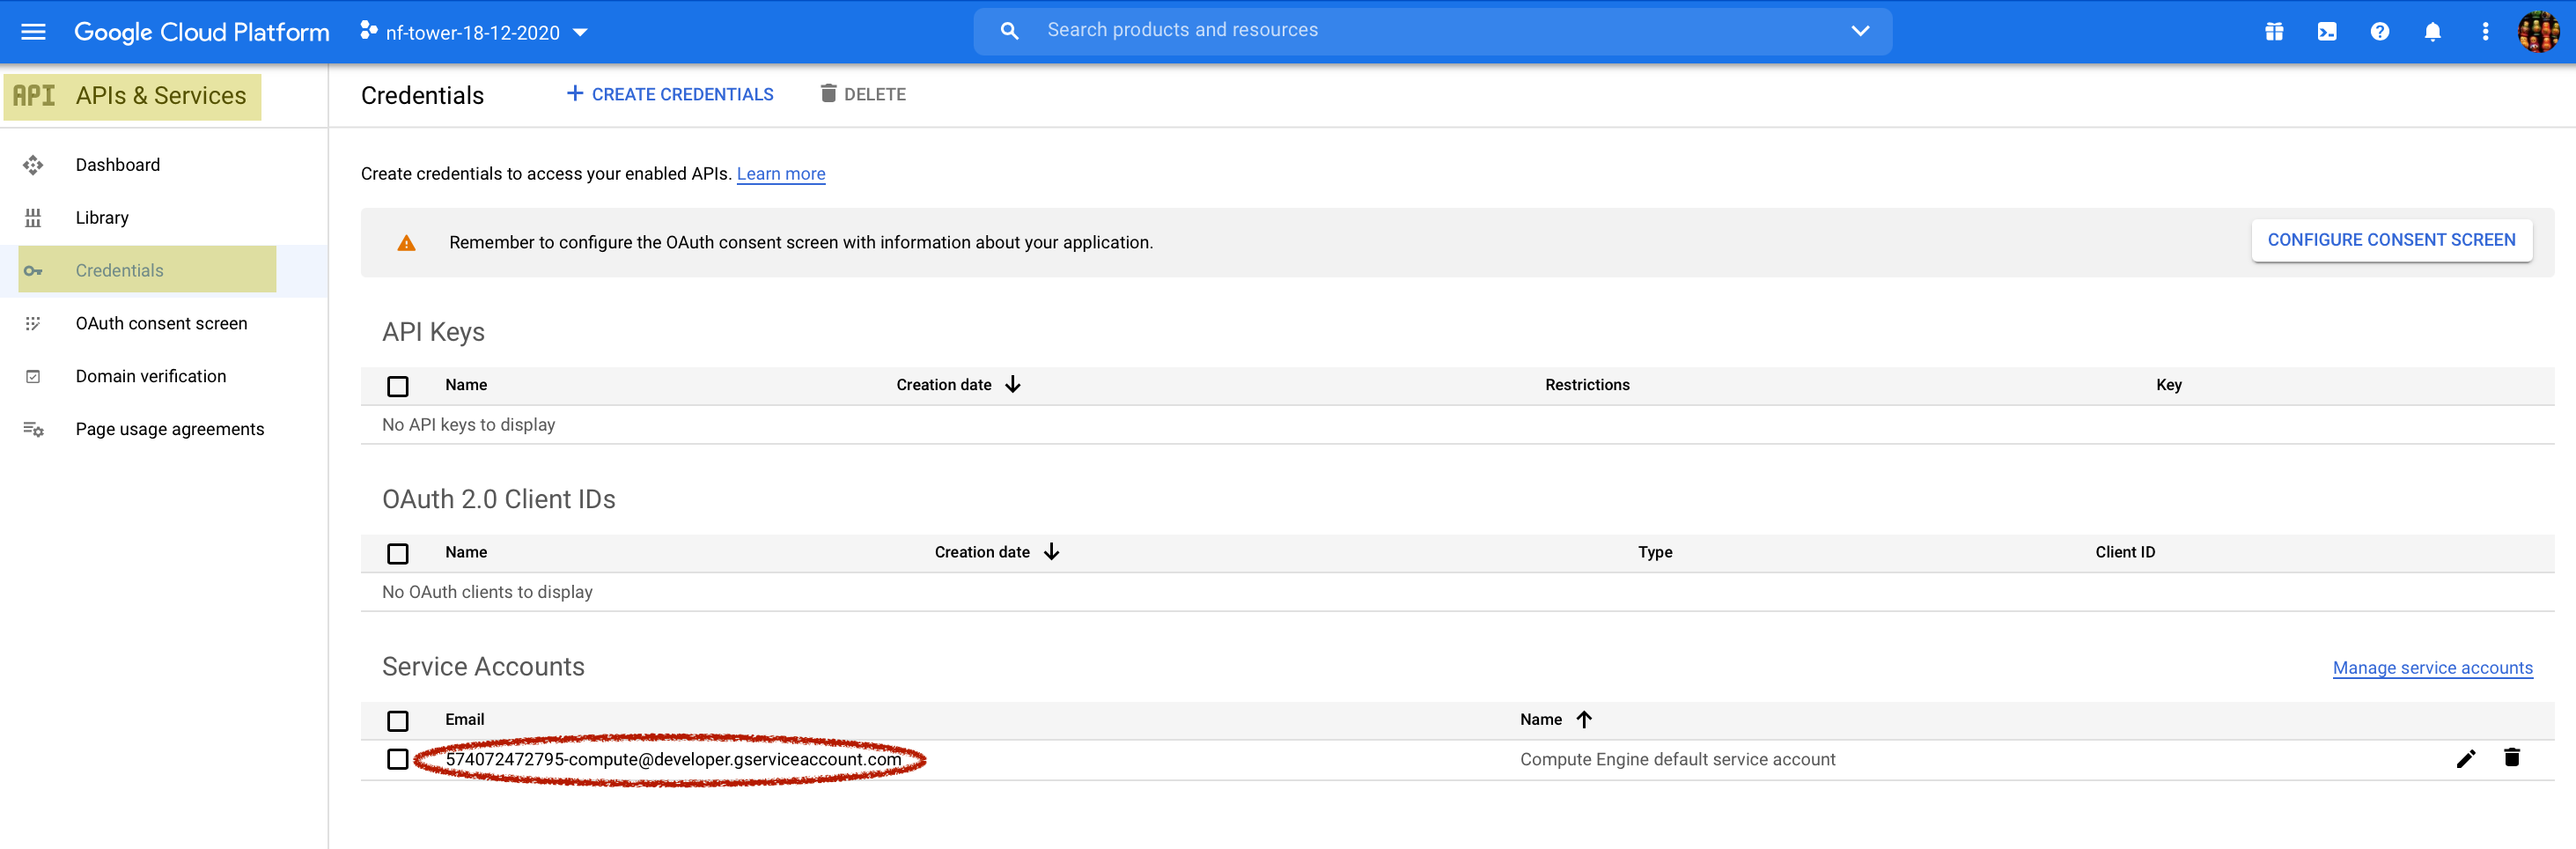Select all OAuth 2.0 Client IDs checkbox
2576x849 pixels.
point(398,553)
